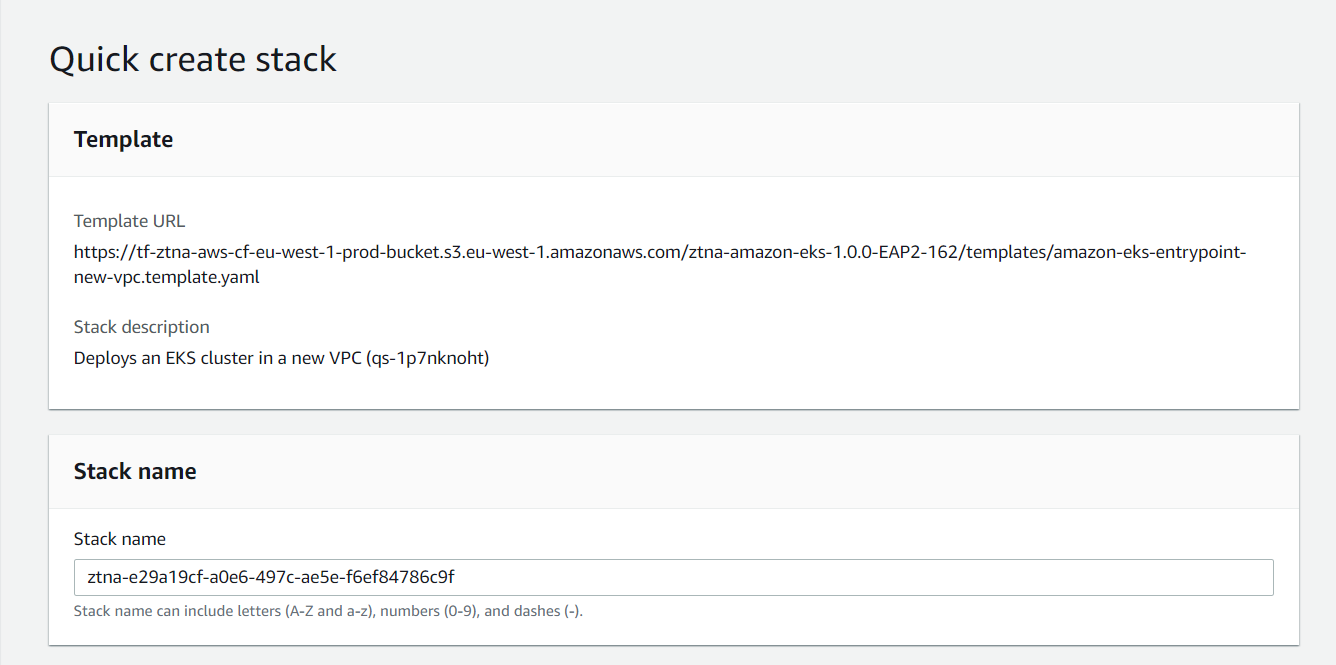Click the 'Quick create stack' page heading

(193, 60)
